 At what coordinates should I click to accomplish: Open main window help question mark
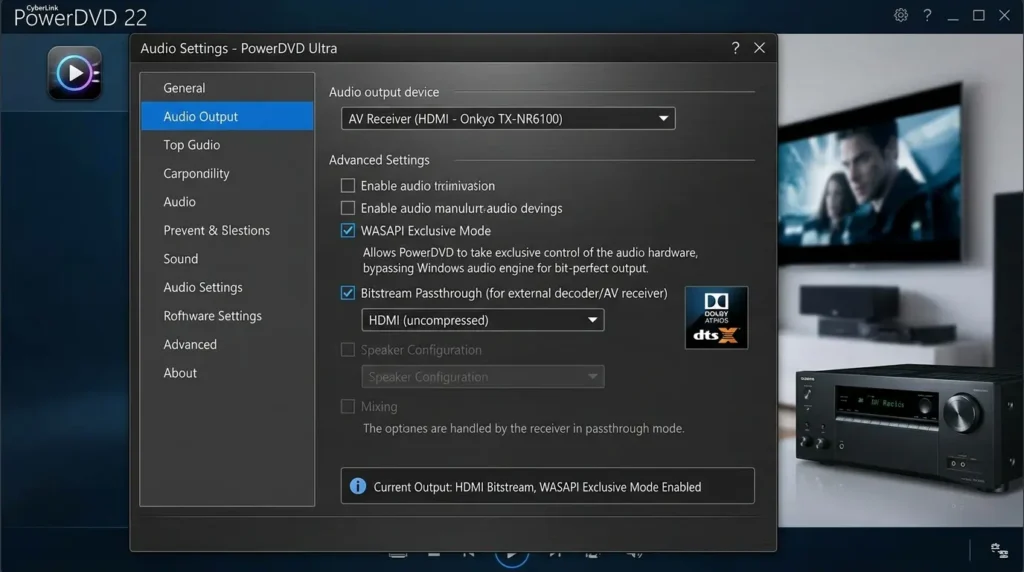pos(927,15)
